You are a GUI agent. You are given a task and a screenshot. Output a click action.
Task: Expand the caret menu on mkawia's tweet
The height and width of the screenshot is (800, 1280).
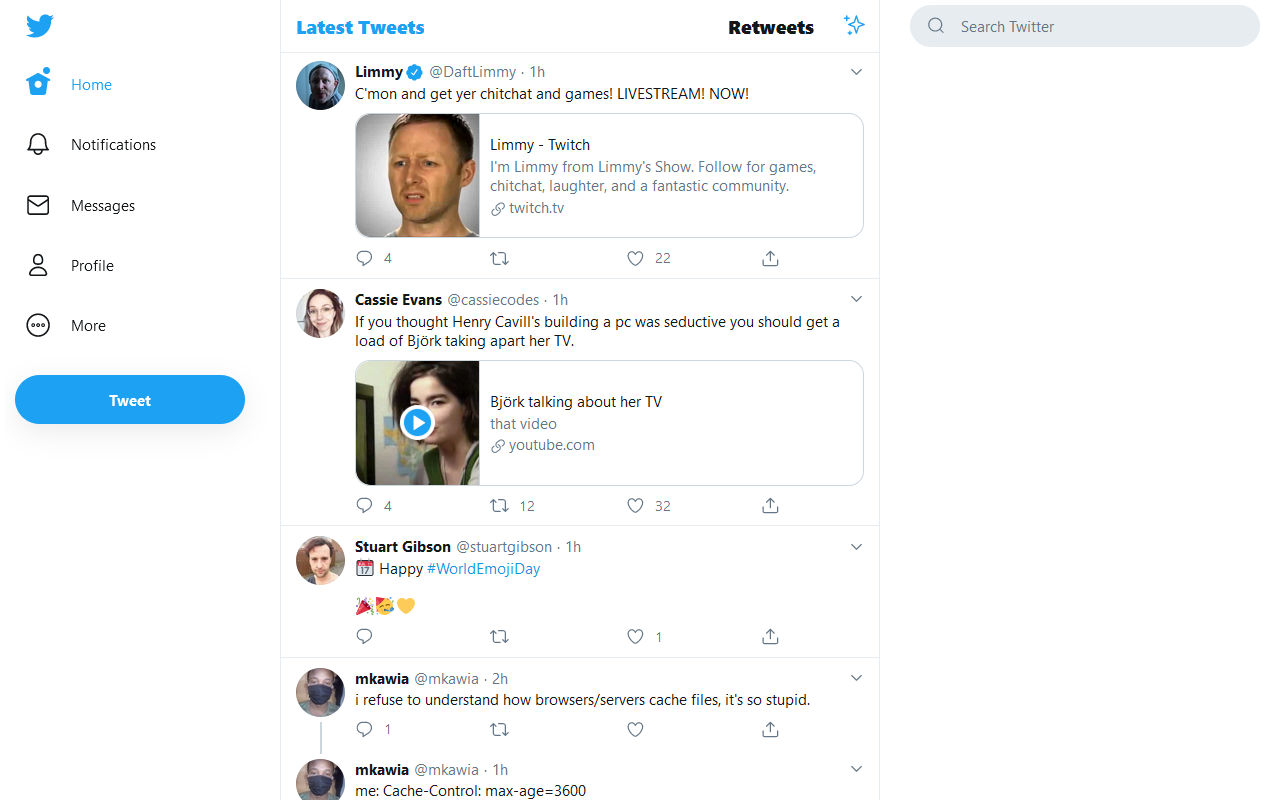point(856,677)
